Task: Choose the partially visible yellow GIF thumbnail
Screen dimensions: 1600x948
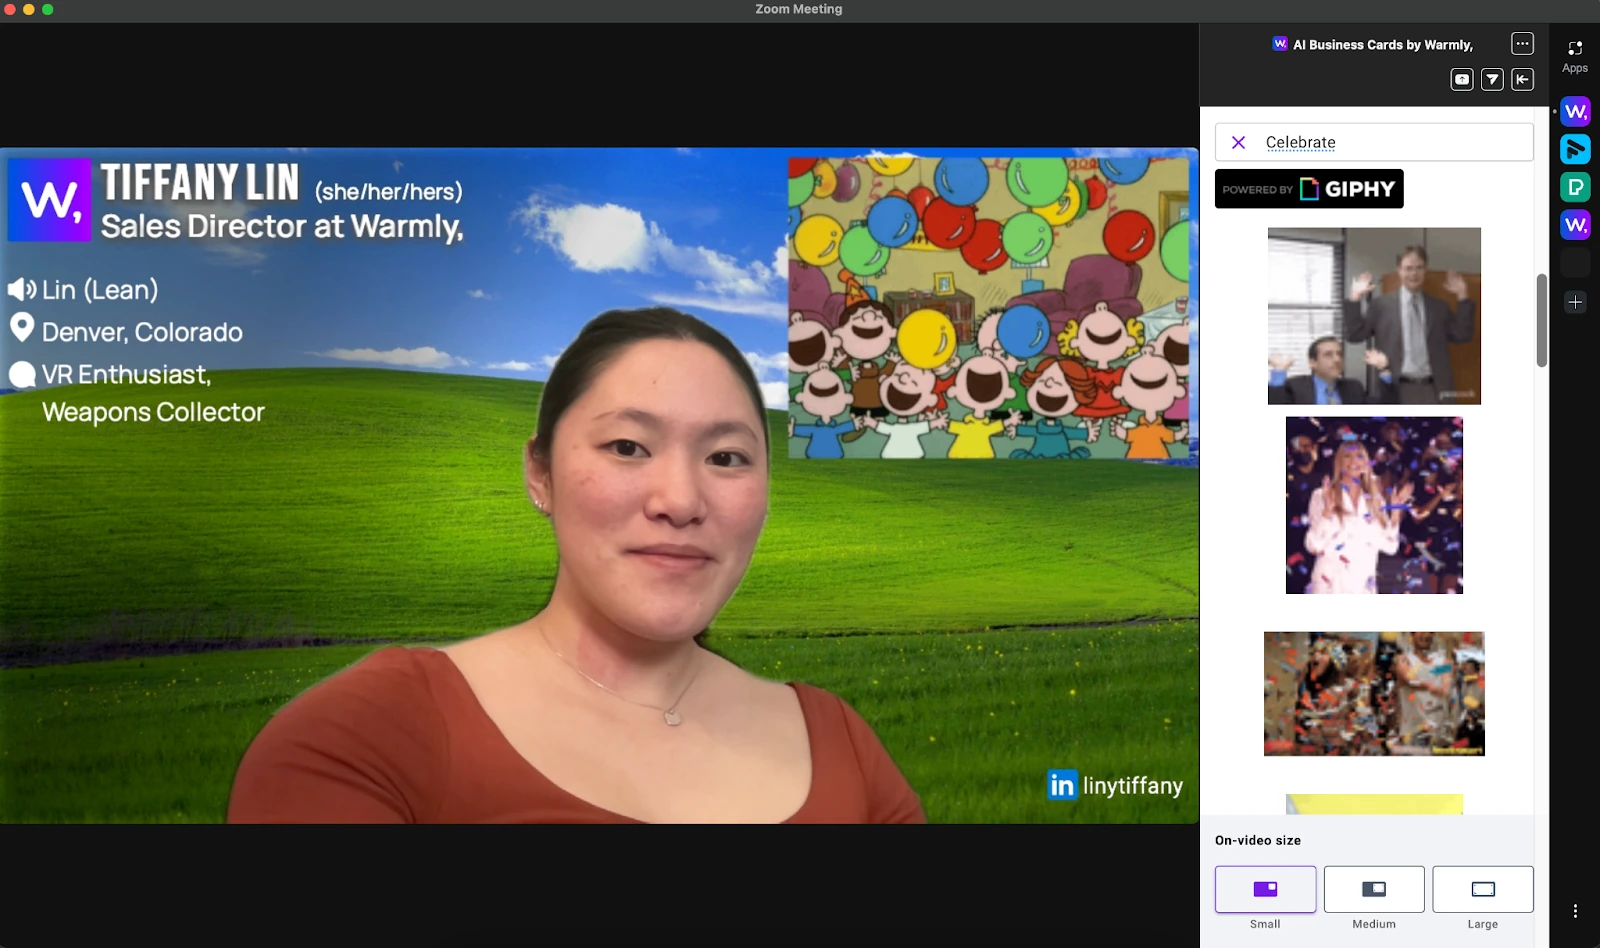Action: 1374,804
